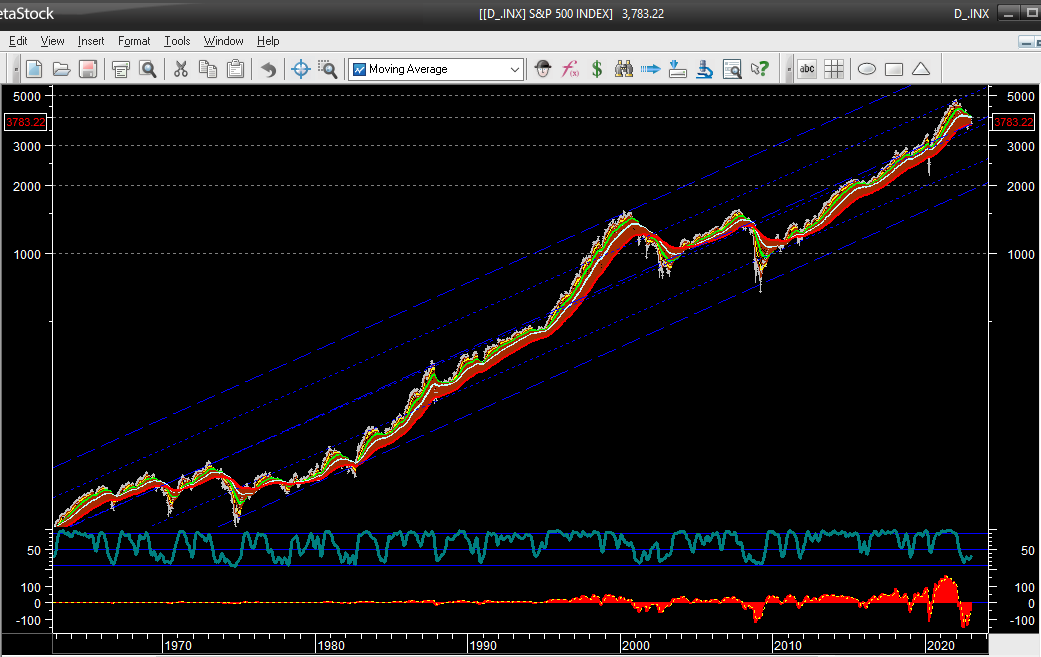Click the 2000 marker on date axis

[635, 646]
